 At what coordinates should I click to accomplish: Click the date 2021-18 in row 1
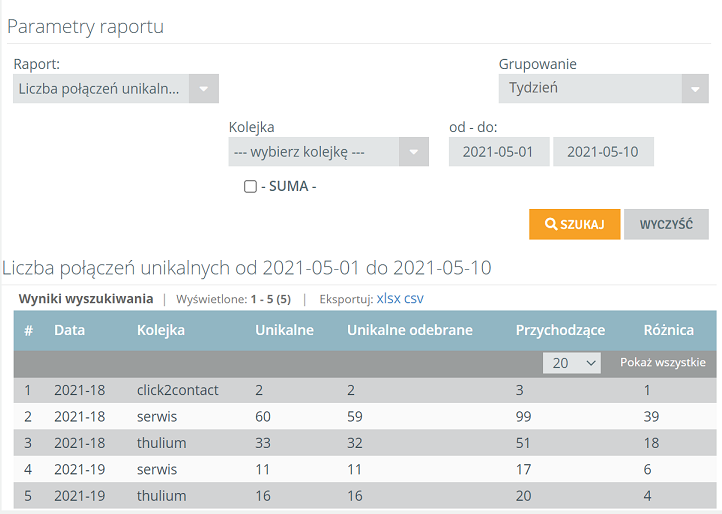[80, 390]
